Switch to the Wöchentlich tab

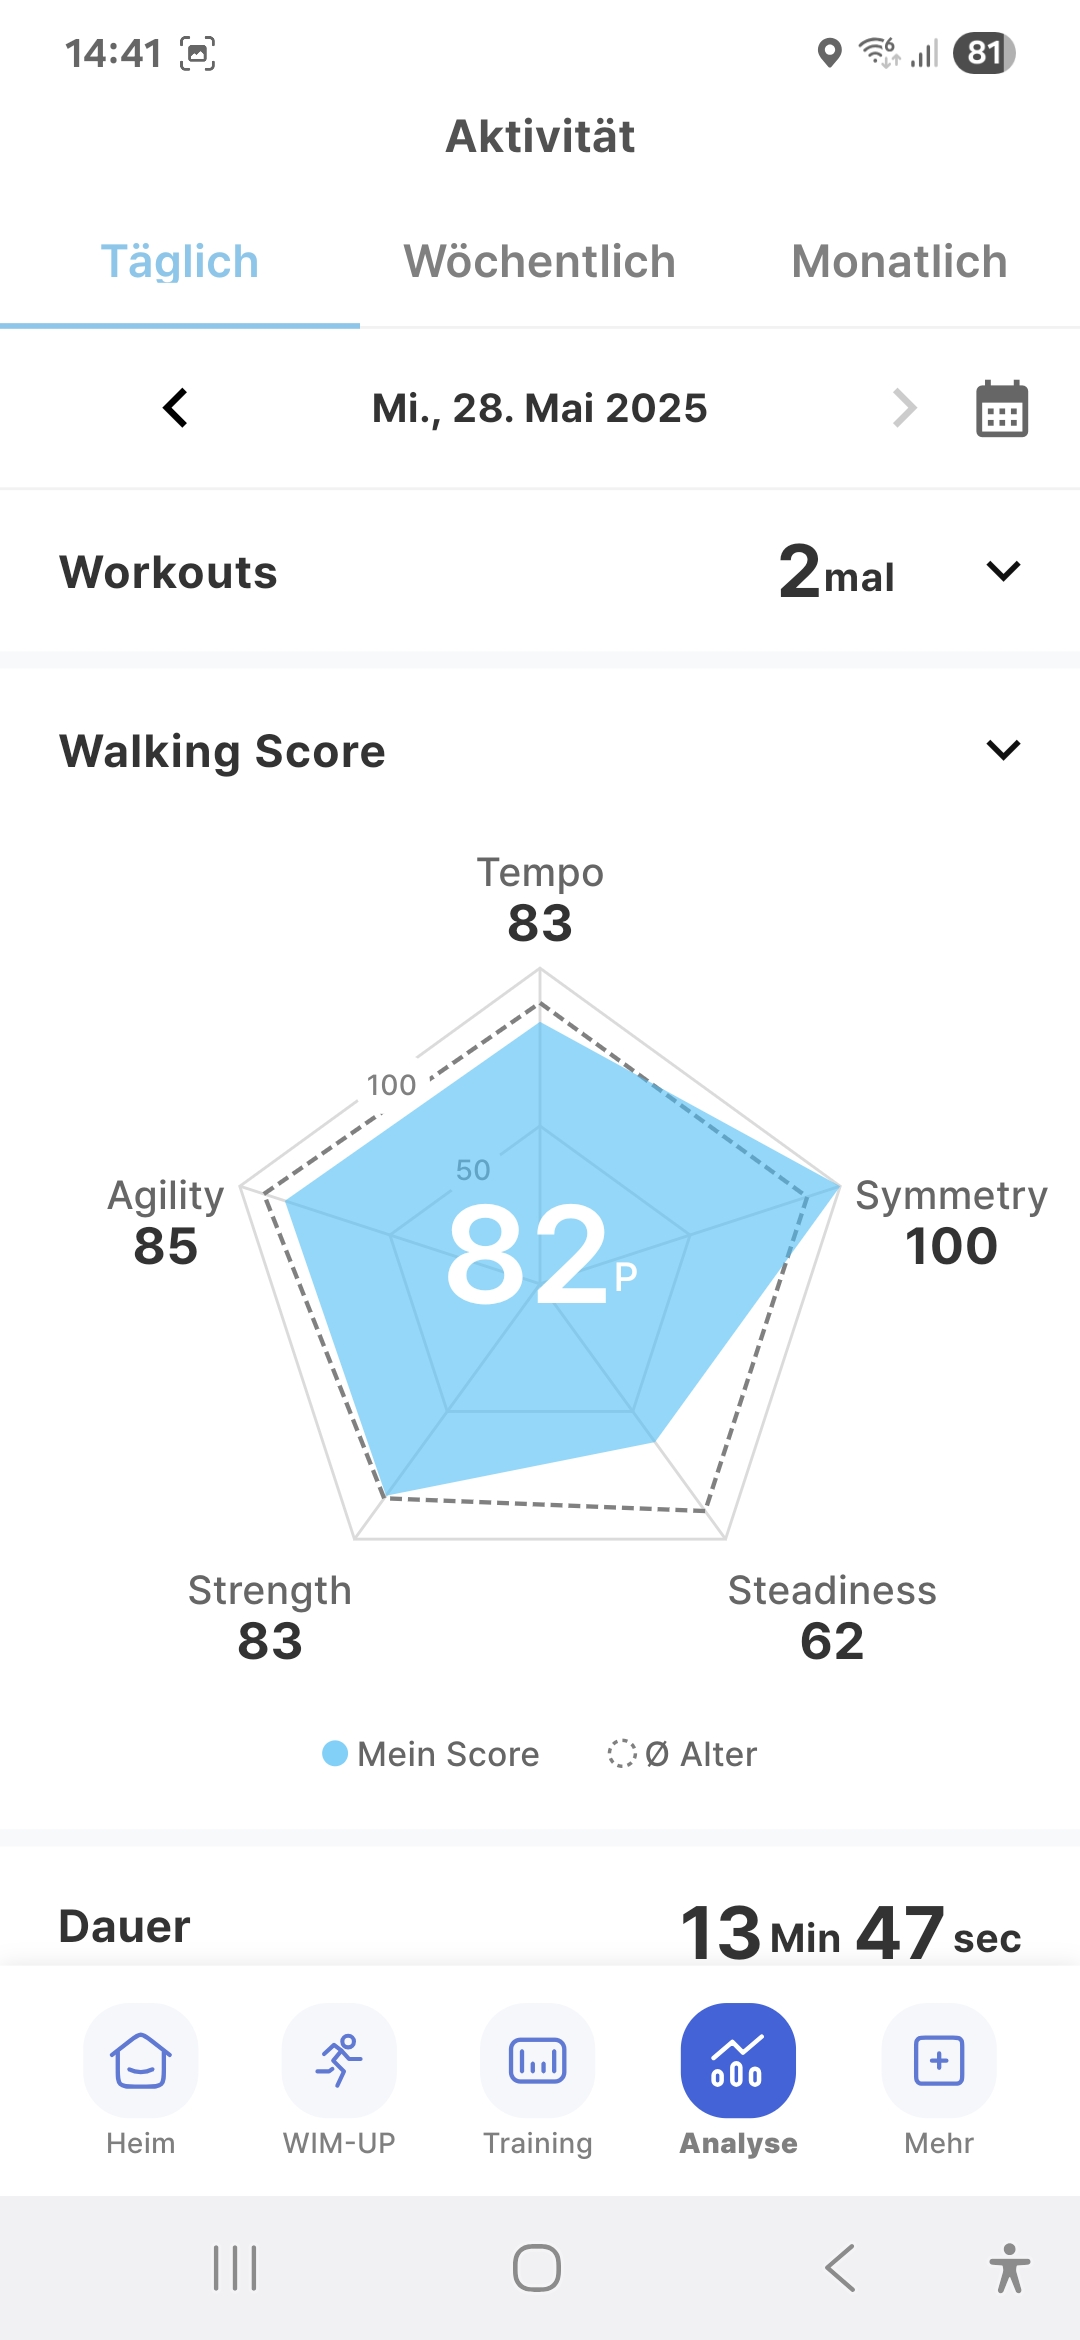click(540, 262)
